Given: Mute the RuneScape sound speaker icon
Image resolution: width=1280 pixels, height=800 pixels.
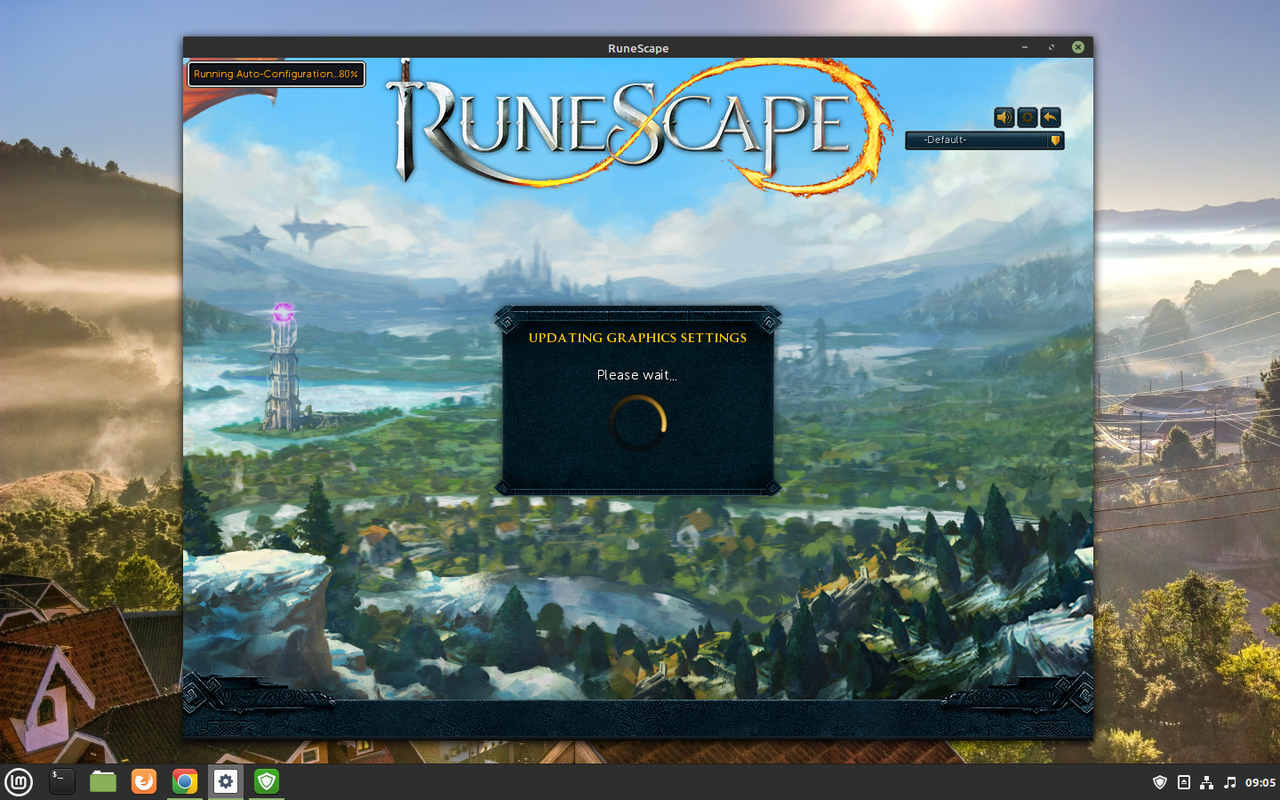Looking at the screenshot, I should (1004, 117).
